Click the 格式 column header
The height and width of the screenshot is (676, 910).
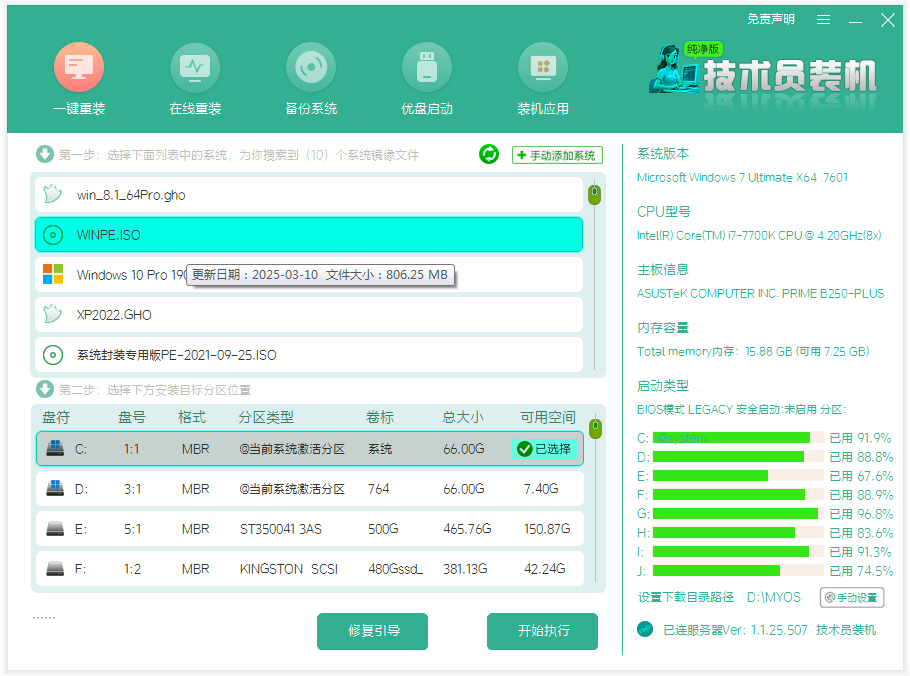[192, 417]
